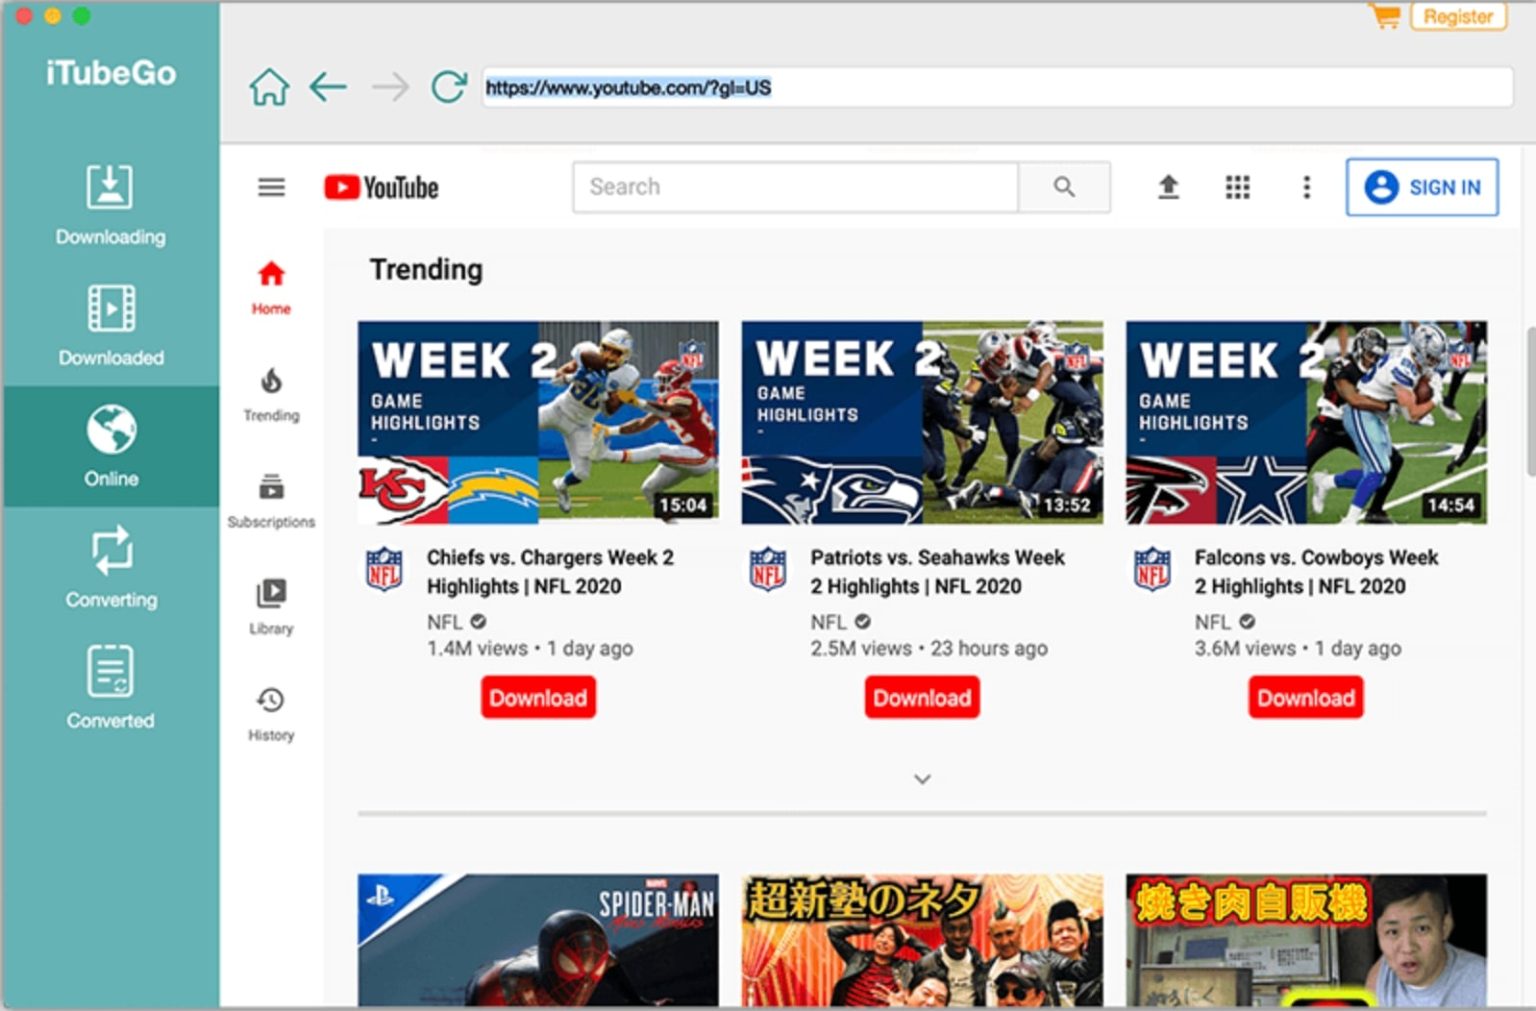
Task: Reload the current page
Action: point(447,87)
